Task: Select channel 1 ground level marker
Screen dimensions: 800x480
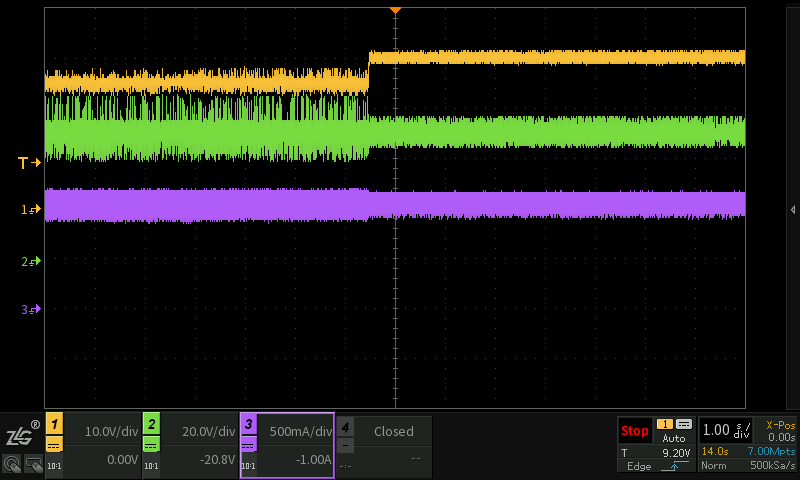Action: tap(31, 209)
